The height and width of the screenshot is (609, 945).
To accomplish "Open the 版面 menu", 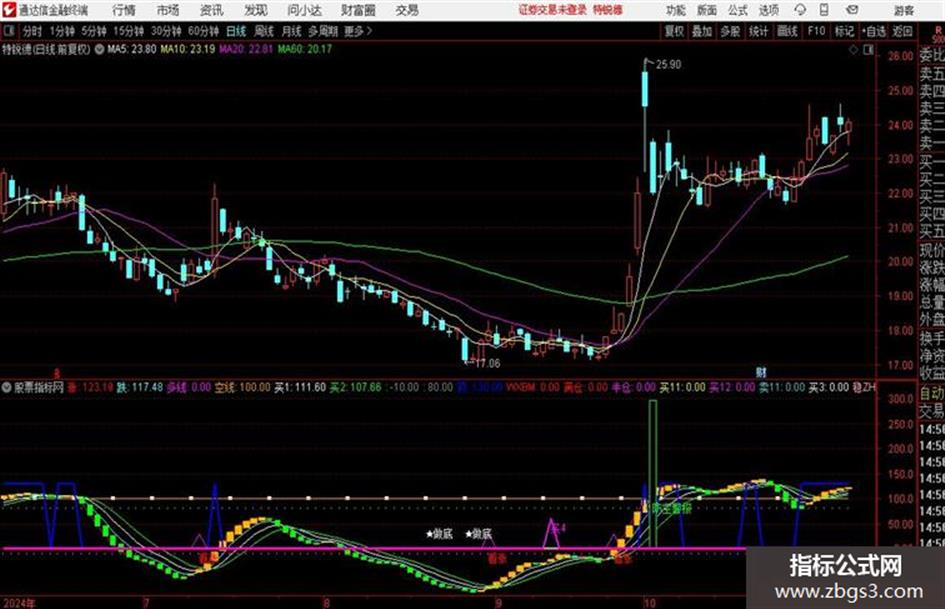I will pos(707,10).
